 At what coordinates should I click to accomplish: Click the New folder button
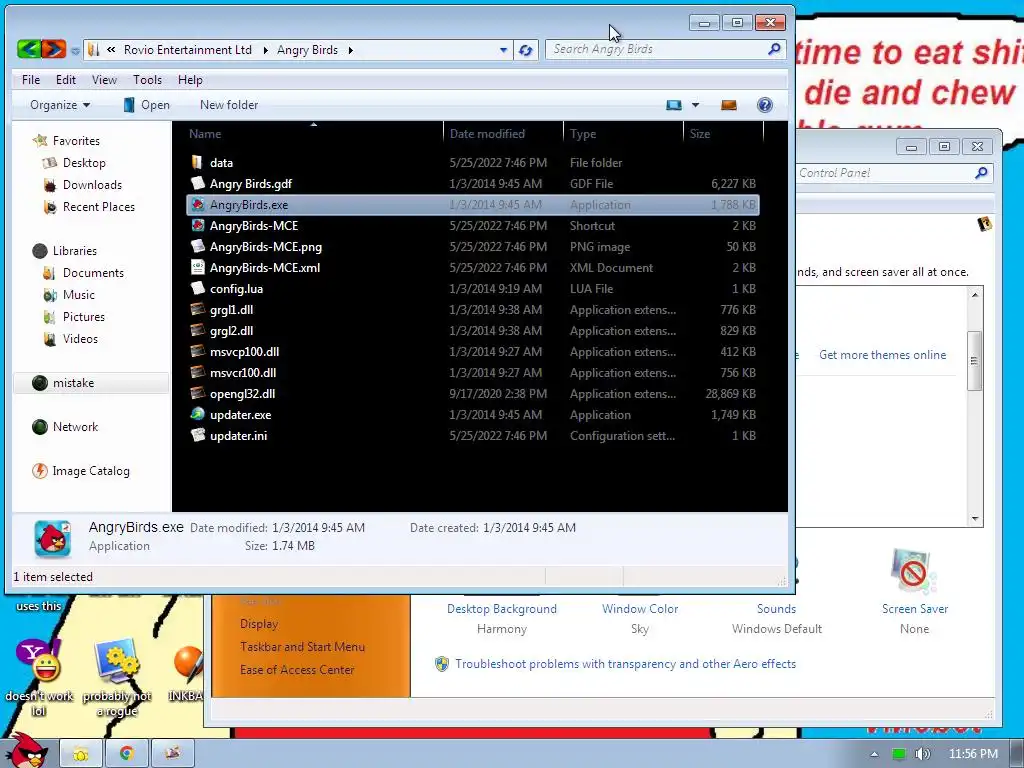point(229,105)
